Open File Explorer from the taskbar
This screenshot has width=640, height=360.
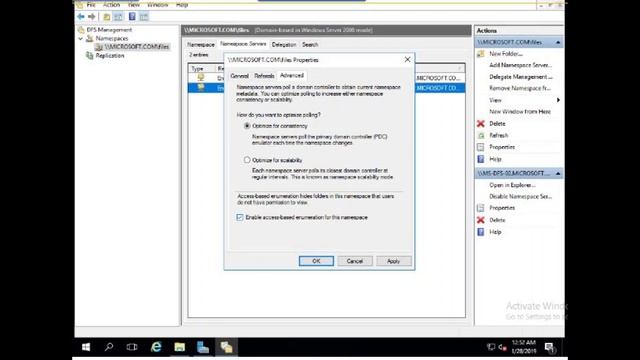[180, 347]
